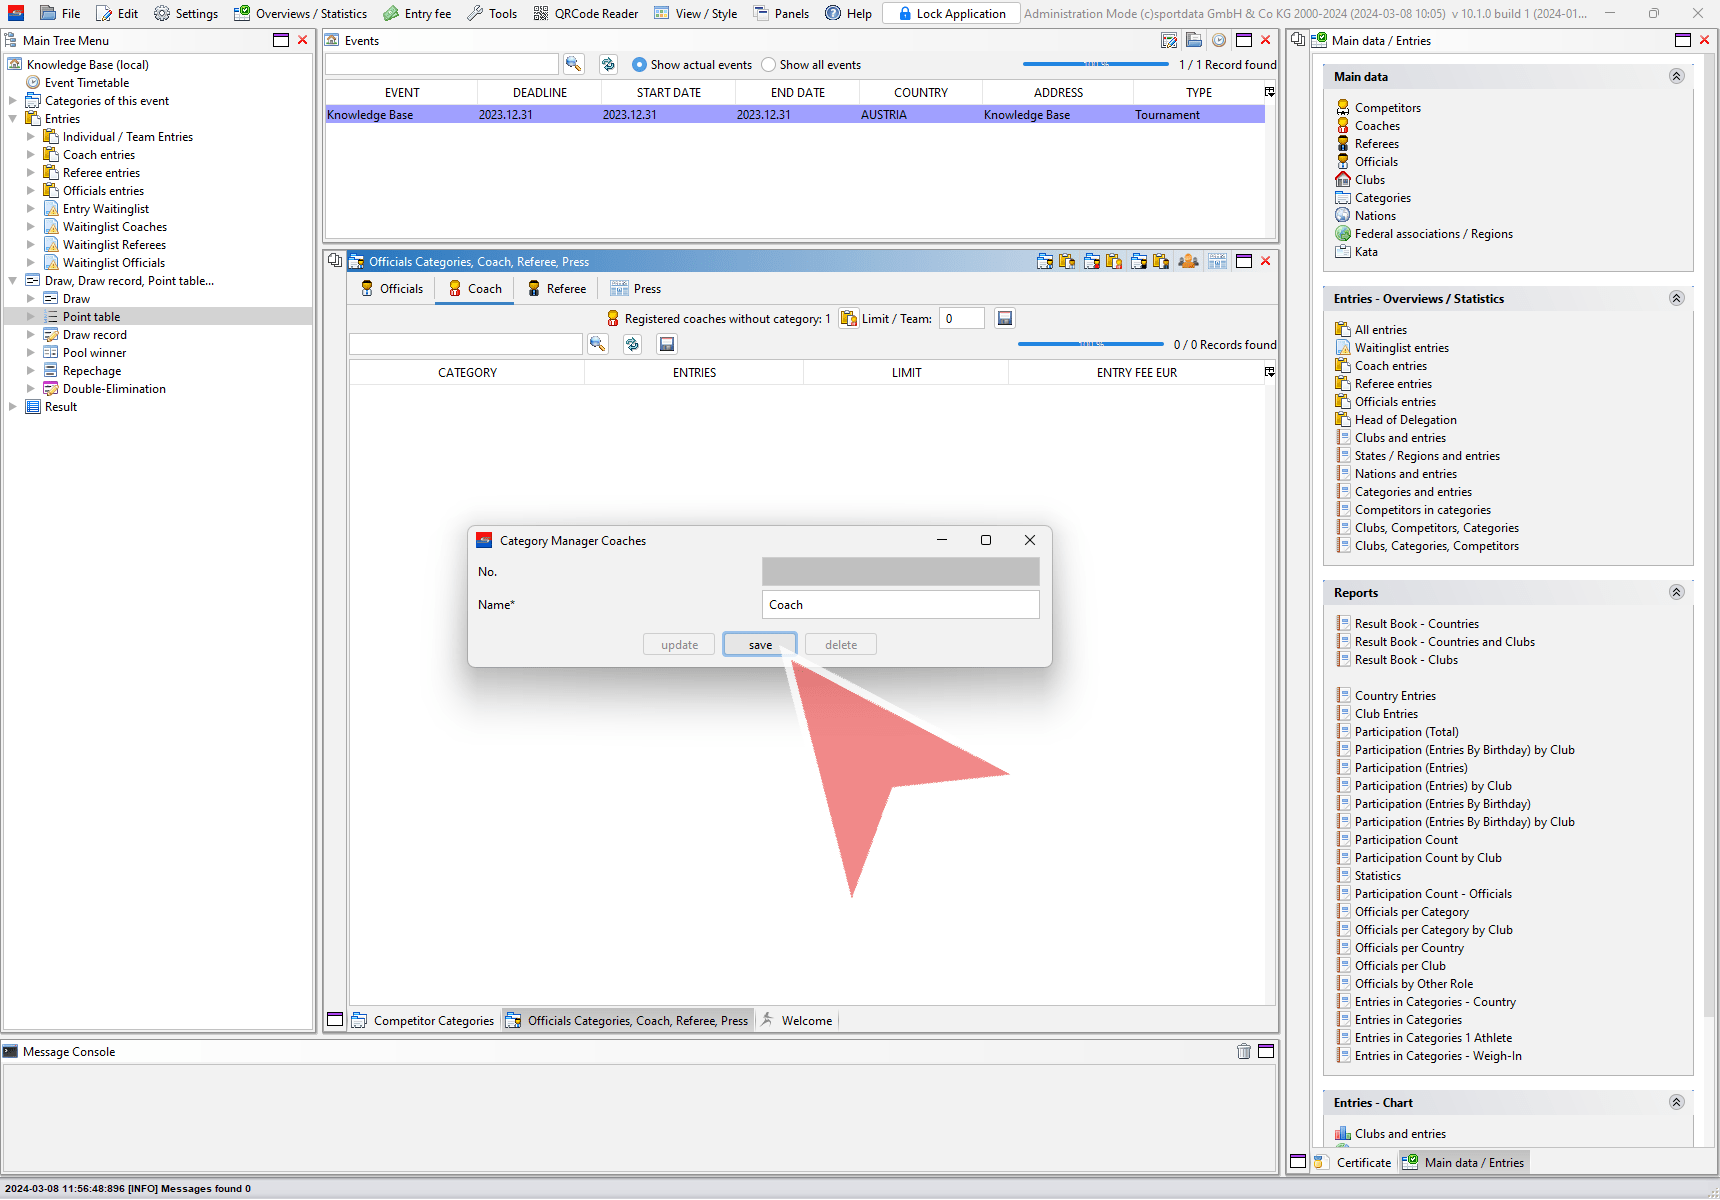Expand the Result tree node

pyautogui.click(x=13, y=407)
